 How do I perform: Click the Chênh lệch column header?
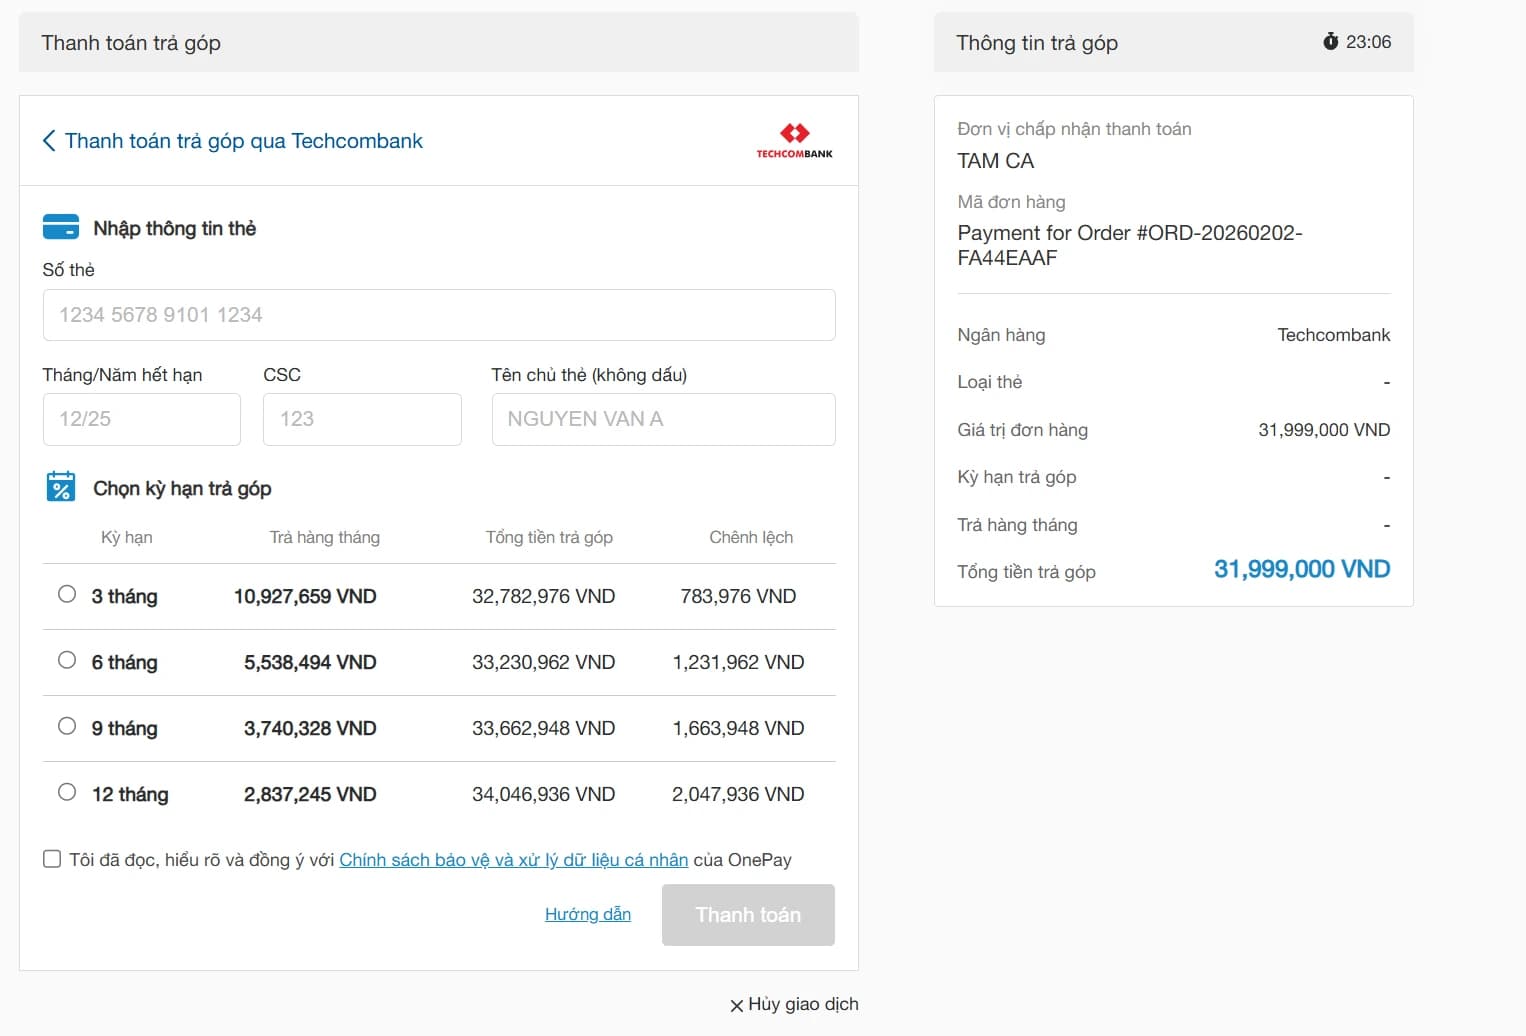(751, 537)
